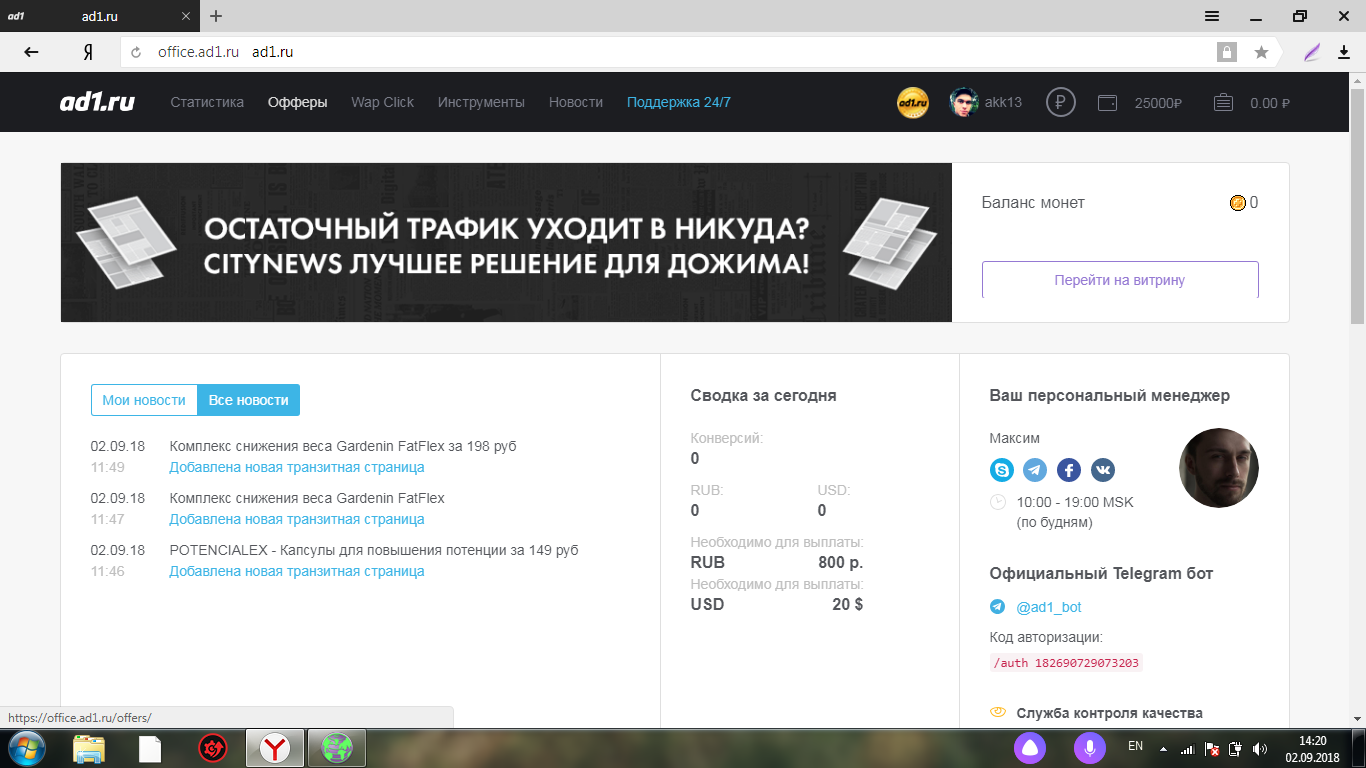Contact manager via Skype icon

[x=1001, y=470]
